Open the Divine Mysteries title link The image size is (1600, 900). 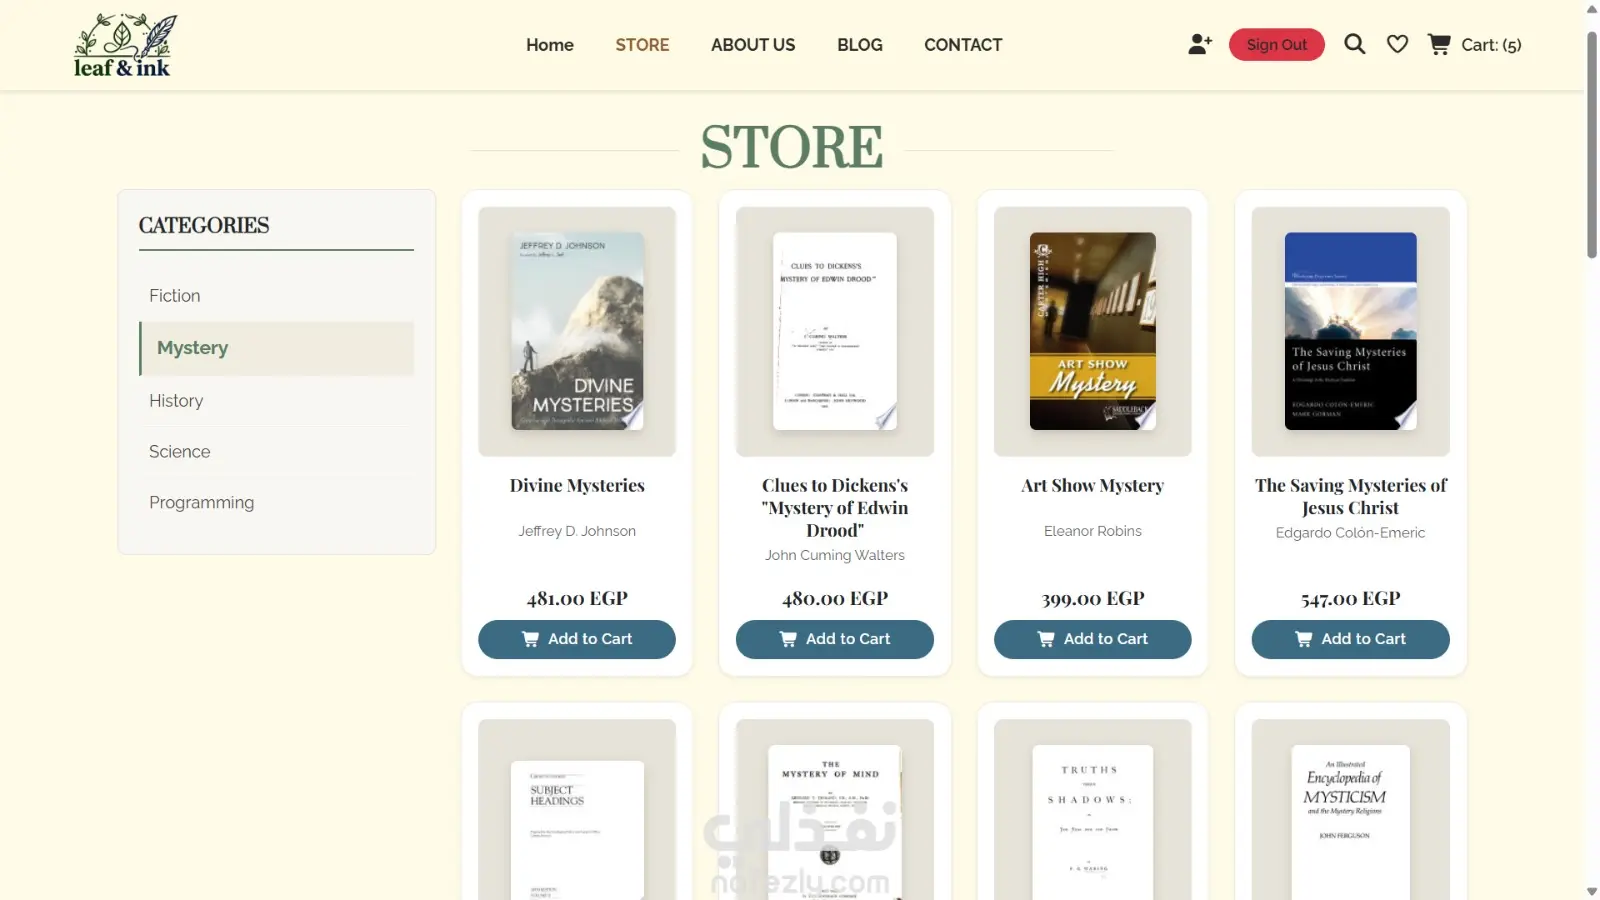(x=577, y=486)
